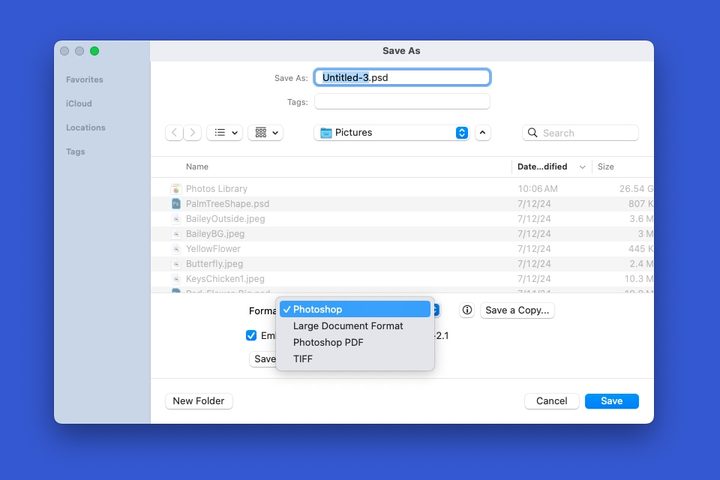Screen dimensions: 720x480
Task: Select Photoshop format option
Action: 355,309
